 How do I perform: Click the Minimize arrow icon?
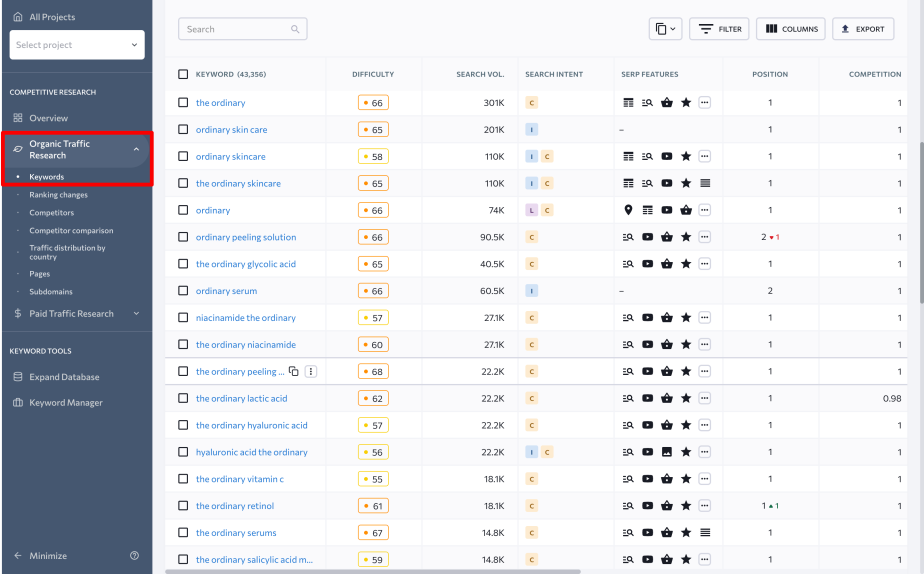(x=18, y=555)
